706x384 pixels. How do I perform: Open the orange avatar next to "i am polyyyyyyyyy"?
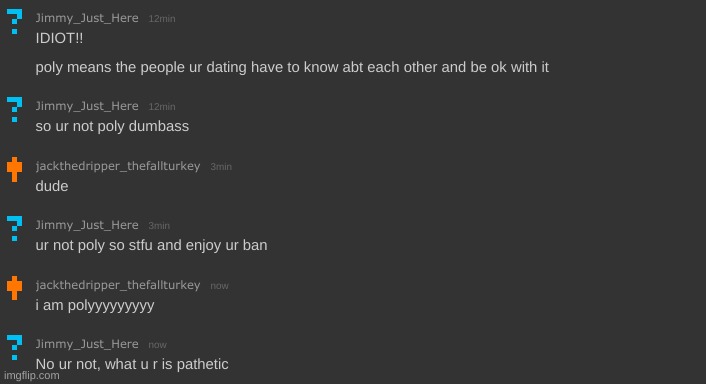point(14,288)
